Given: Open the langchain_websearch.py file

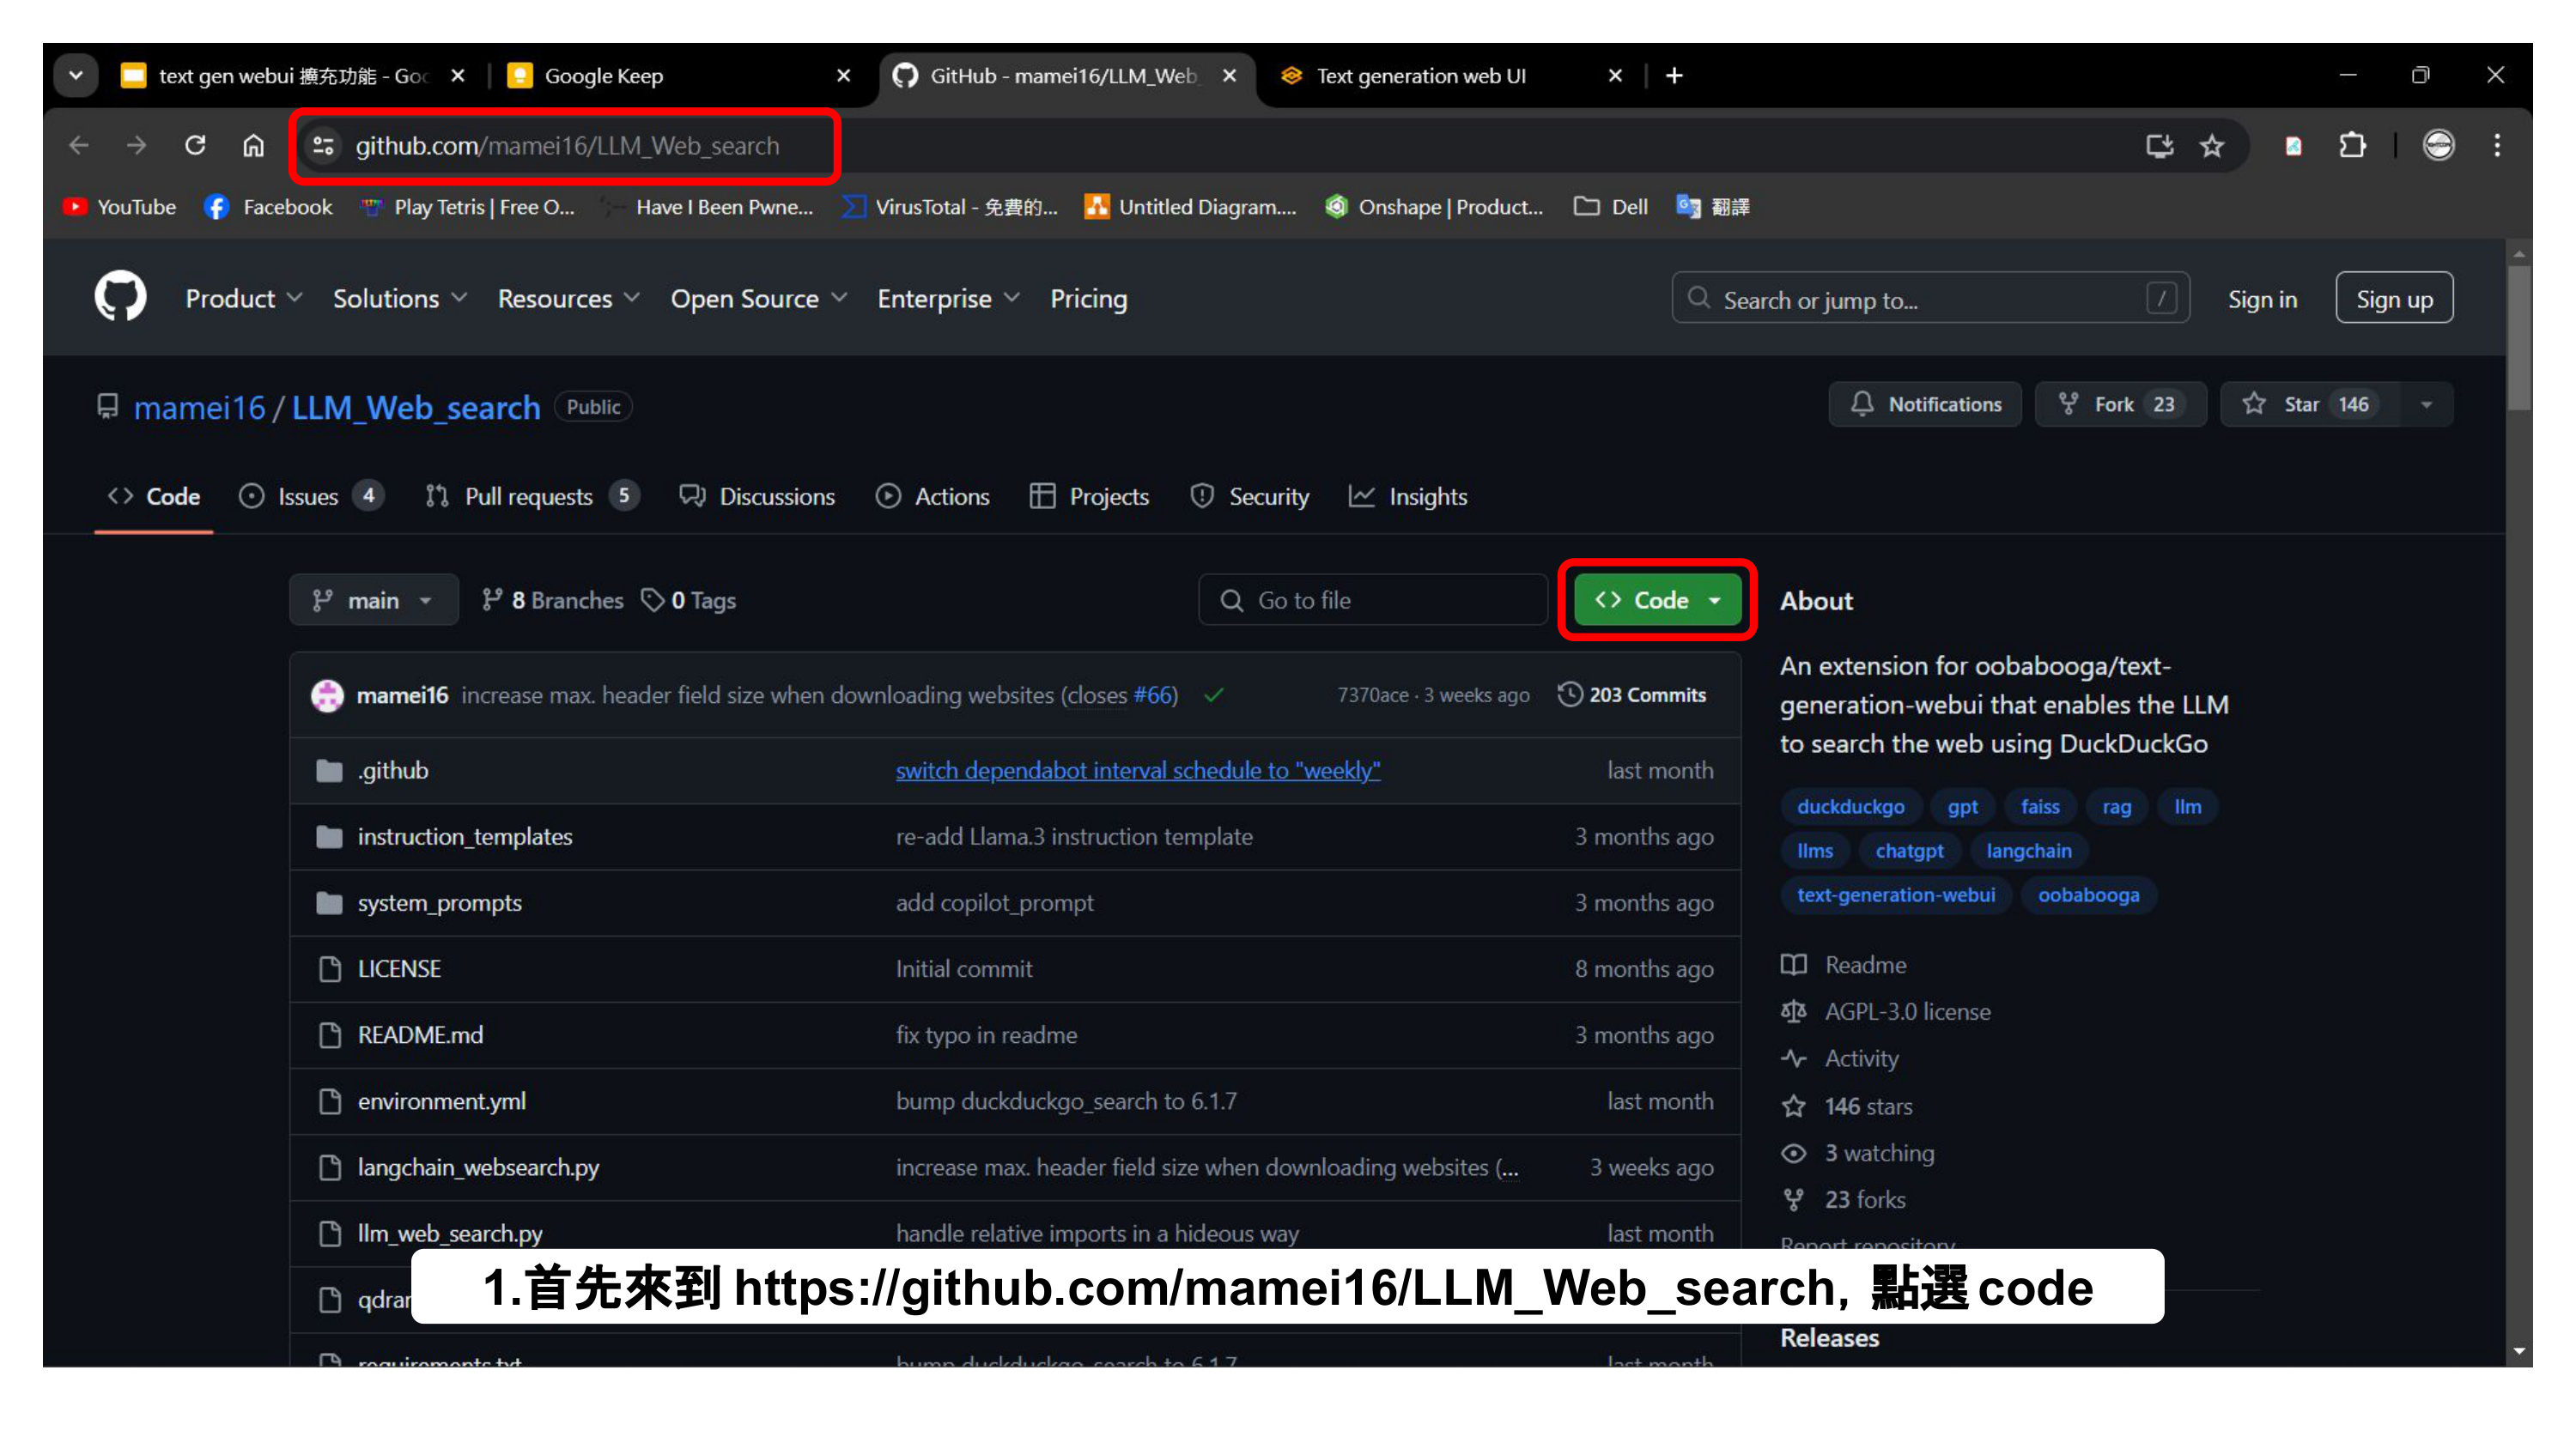Looking at the screenshot, I should 478,1167.
